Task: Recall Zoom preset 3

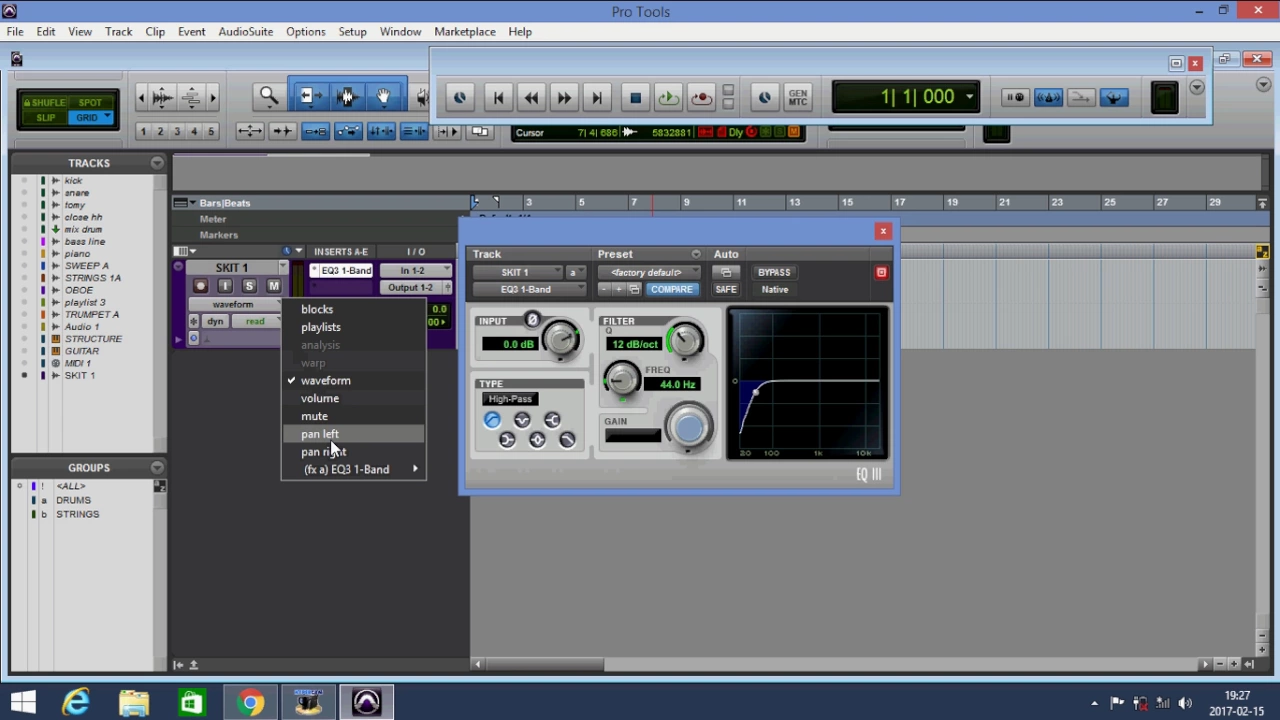Action: [177, 131]
